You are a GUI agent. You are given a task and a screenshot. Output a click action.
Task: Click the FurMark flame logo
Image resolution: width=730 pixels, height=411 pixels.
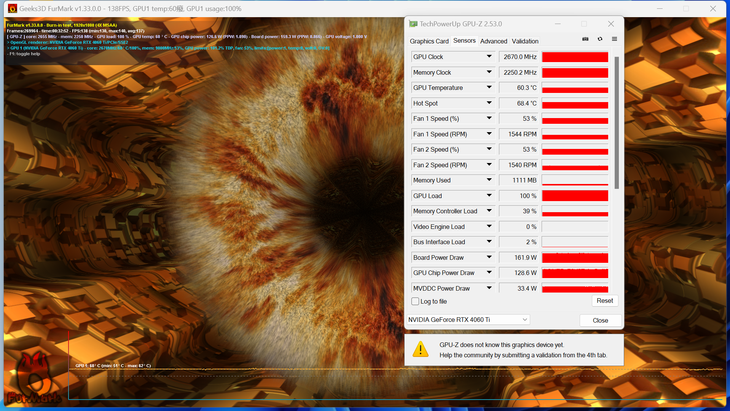pyautogui.click(x=34, y=378)
